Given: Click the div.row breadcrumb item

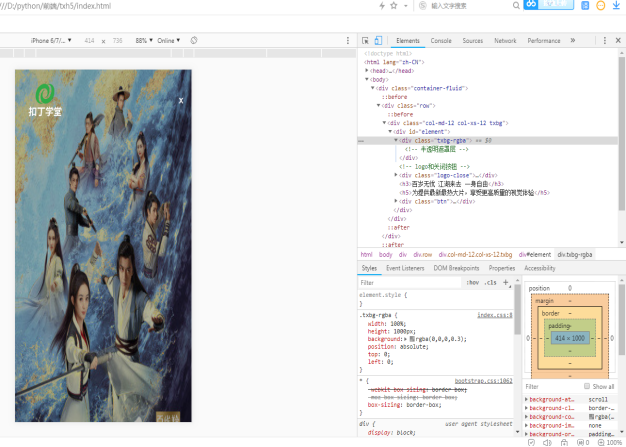Looking at the screenshot, I should point(422,255).
